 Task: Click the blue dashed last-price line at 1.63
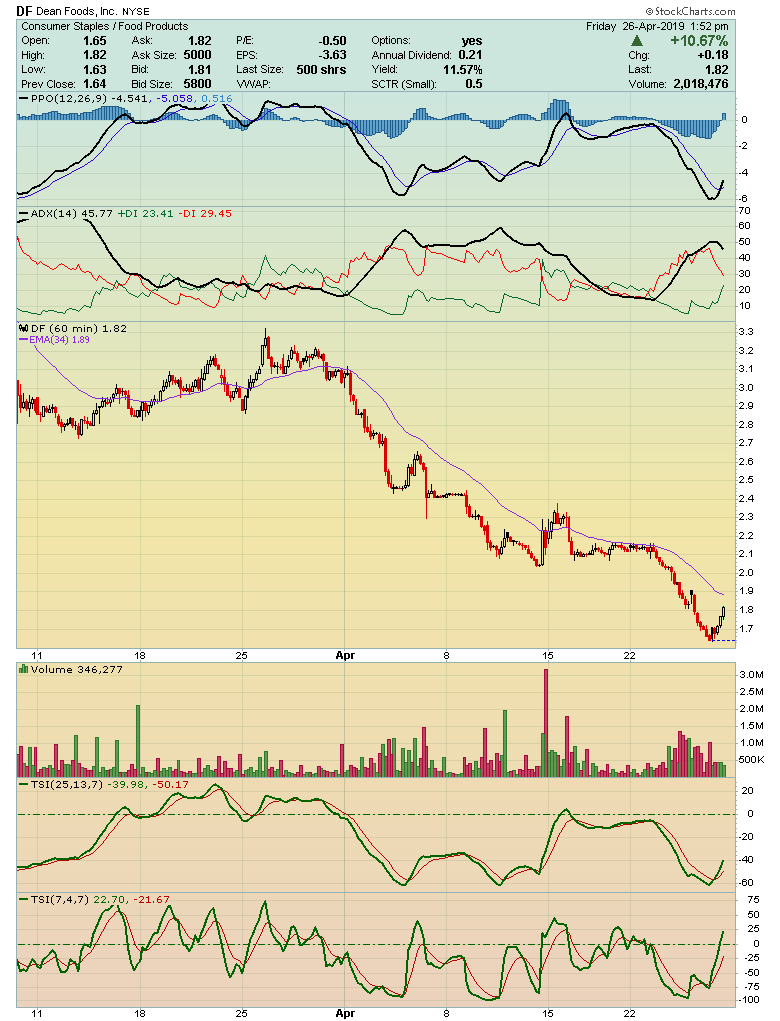(x=724, y=641)
